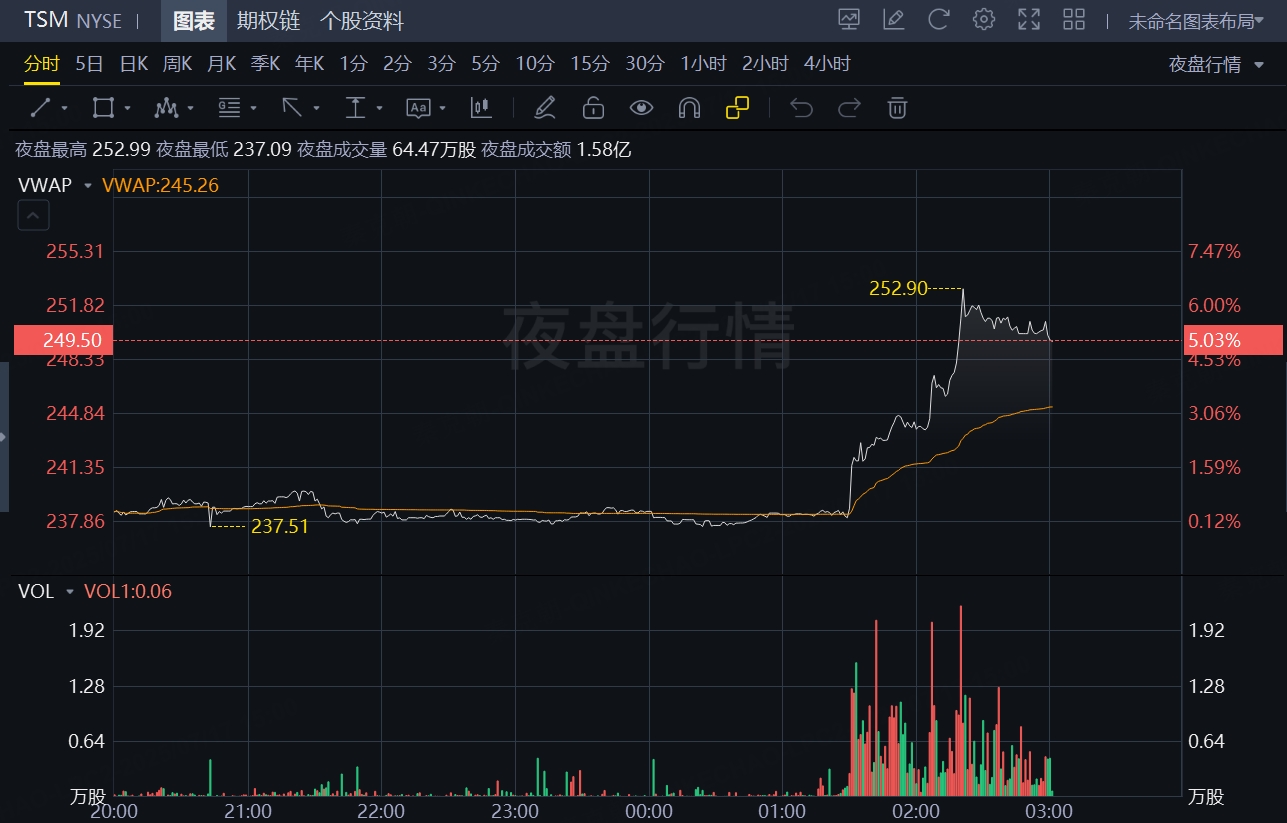
Task: Click the trash icon to remove drawings
Action: pos(897,107)
